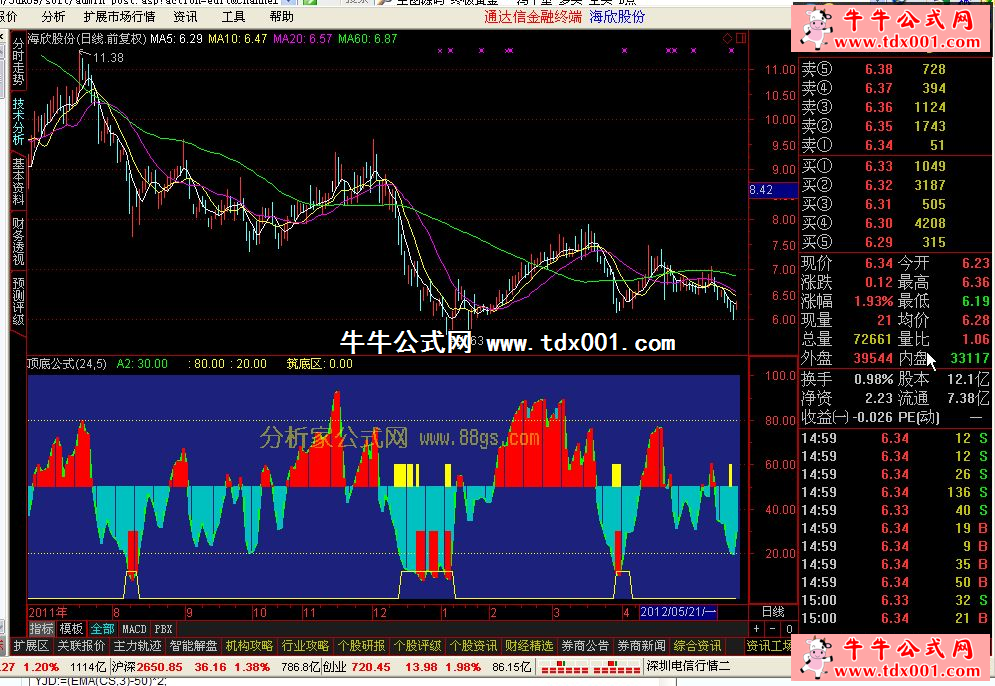Click the diamond icon above the price axis

tap(727, 39)
